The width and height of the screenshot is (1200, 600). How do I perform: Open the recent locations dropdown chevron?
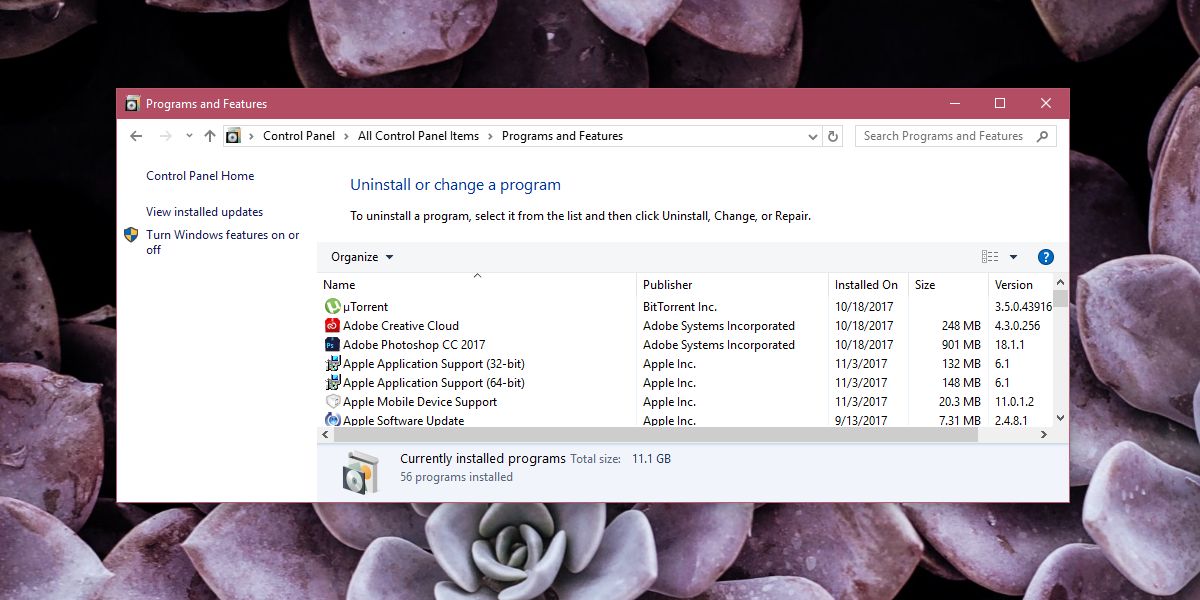[x=188, y=136]
